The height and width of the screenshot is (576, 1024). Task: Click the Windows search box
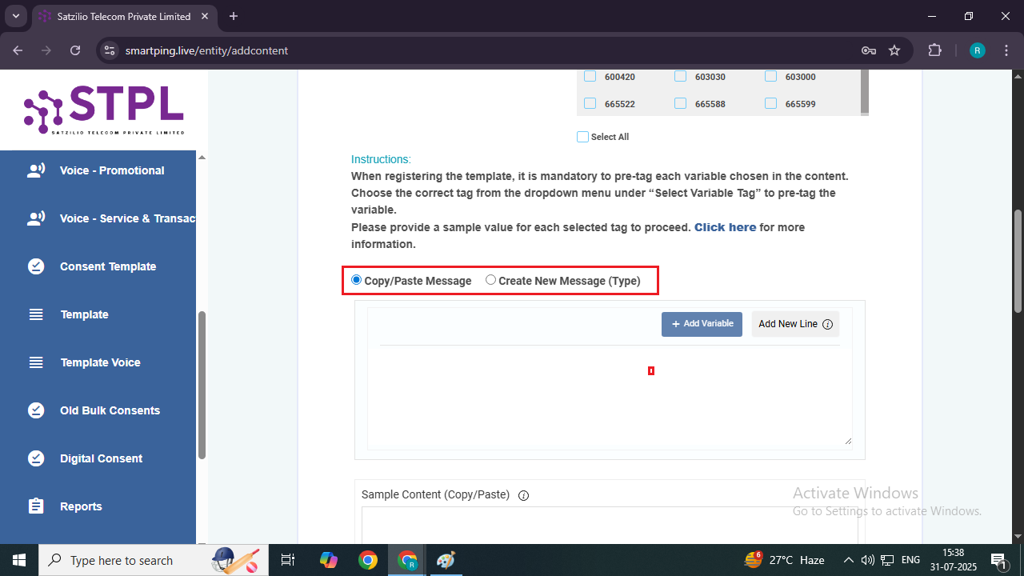pyautogui.click(x=153, y=560)
